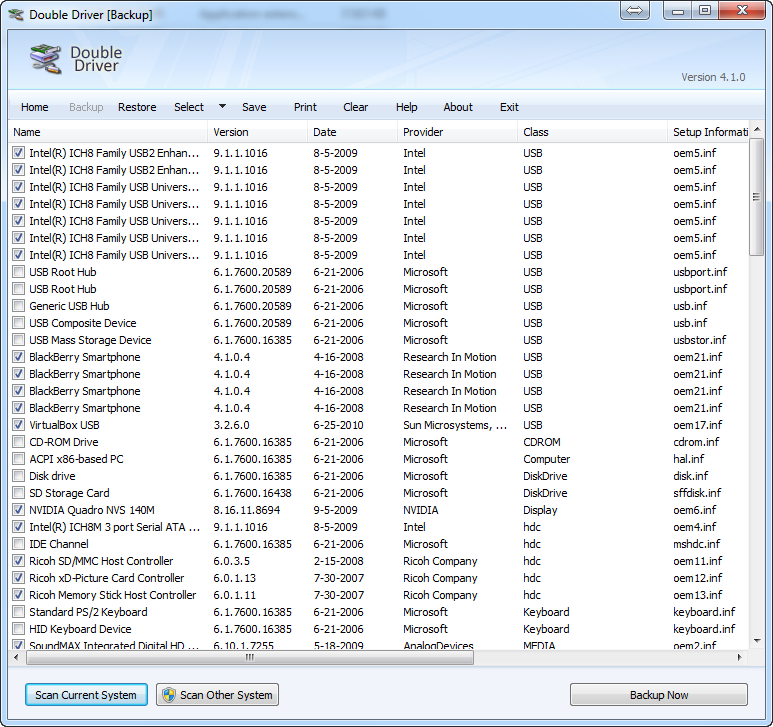
Task: Uncheck Ricoh Memory Stick Host Controller checkbox
Action: pyautogui.click(x=18, y=595)
